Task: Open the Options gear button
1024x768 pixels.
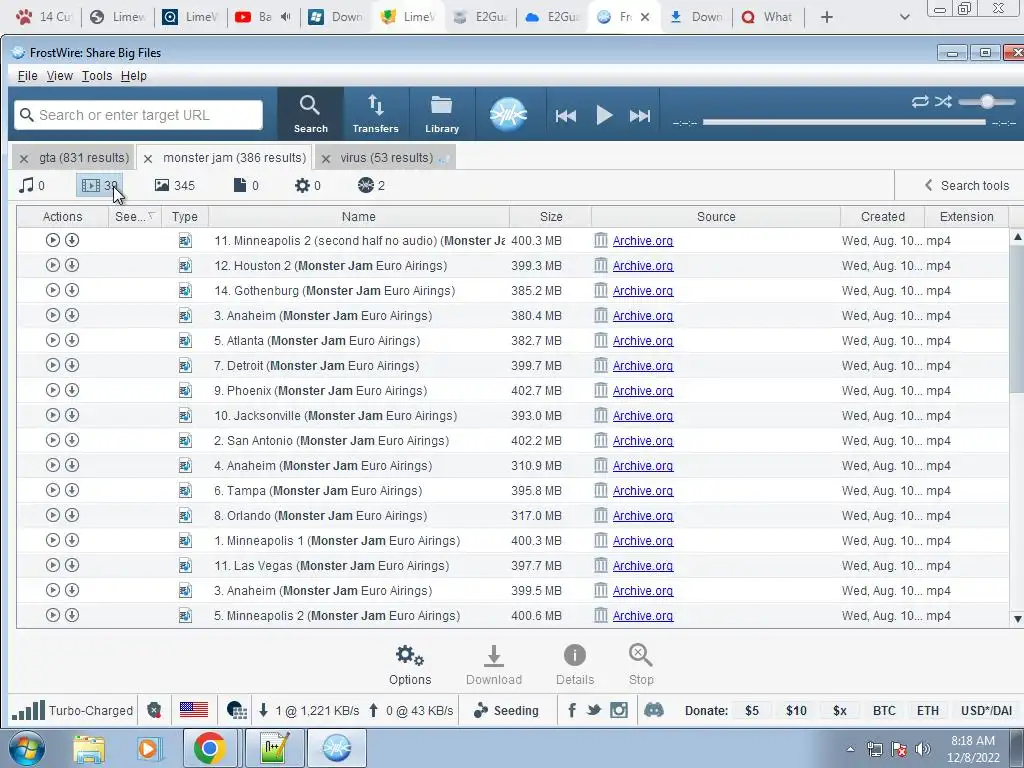Action: [x=410, y=665]
